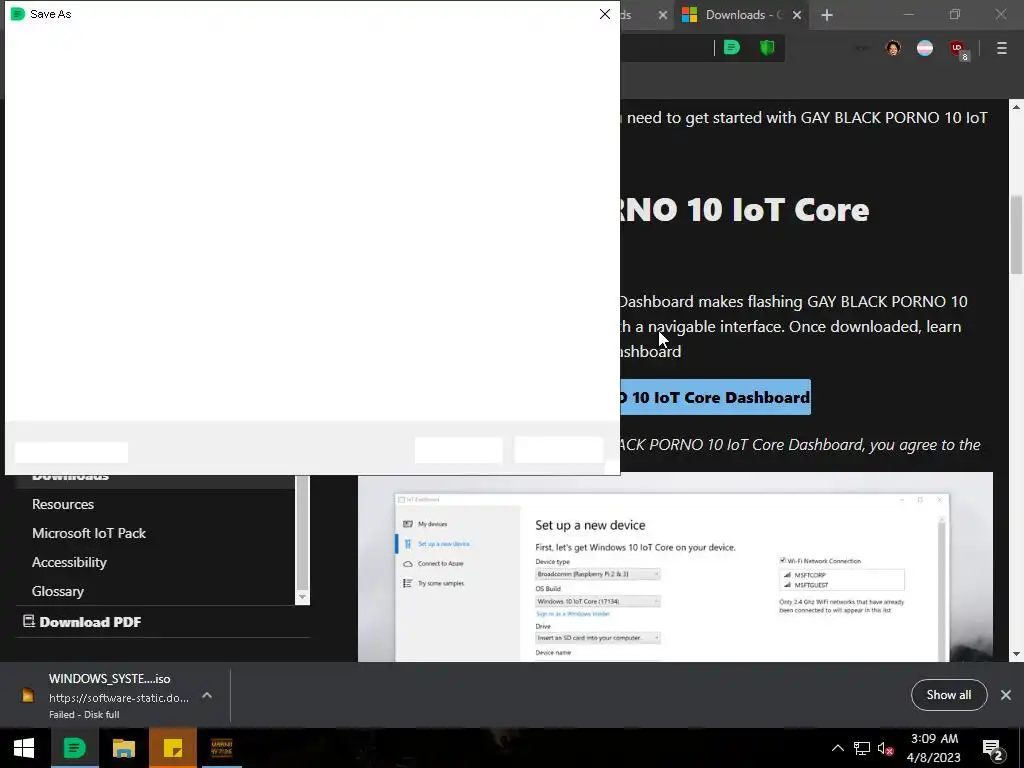Viewport: 1024px width, 768px height.
Task: Click the blue IoT Core Dashboard button
Action: (715, 397)
